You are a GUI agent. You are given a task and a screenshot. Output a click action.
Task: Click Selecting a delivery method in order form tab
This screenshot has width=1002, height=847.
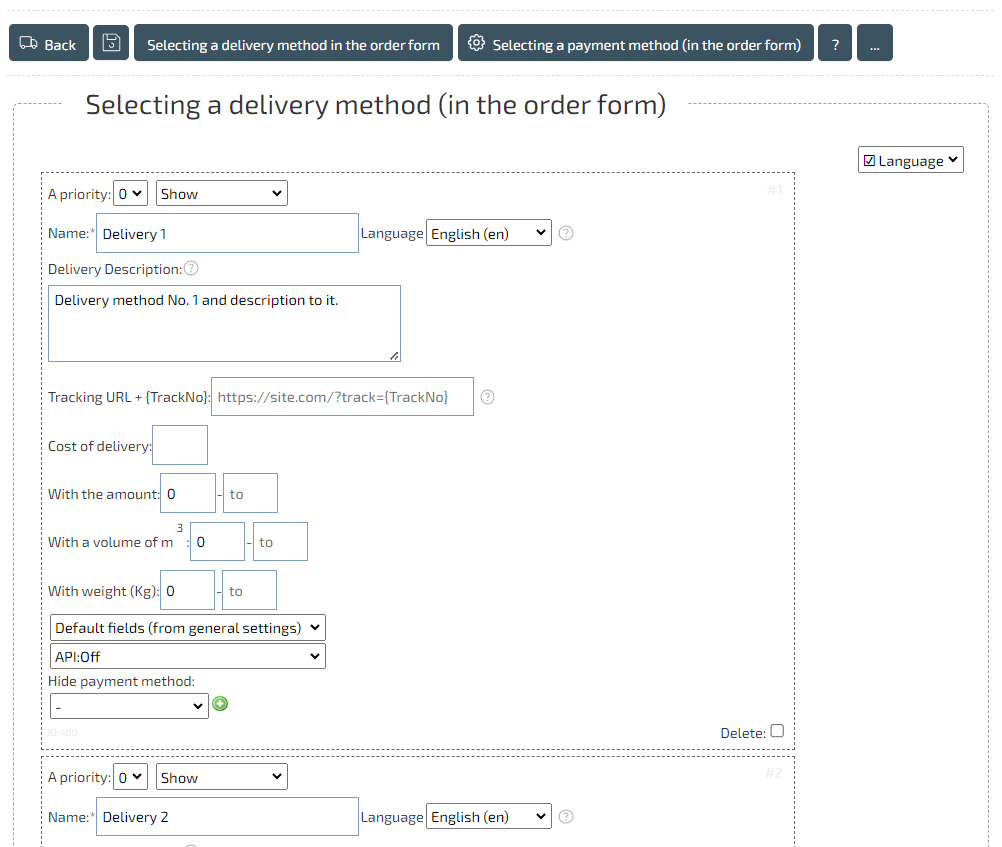pyautogui.click(x=293, y=44)
